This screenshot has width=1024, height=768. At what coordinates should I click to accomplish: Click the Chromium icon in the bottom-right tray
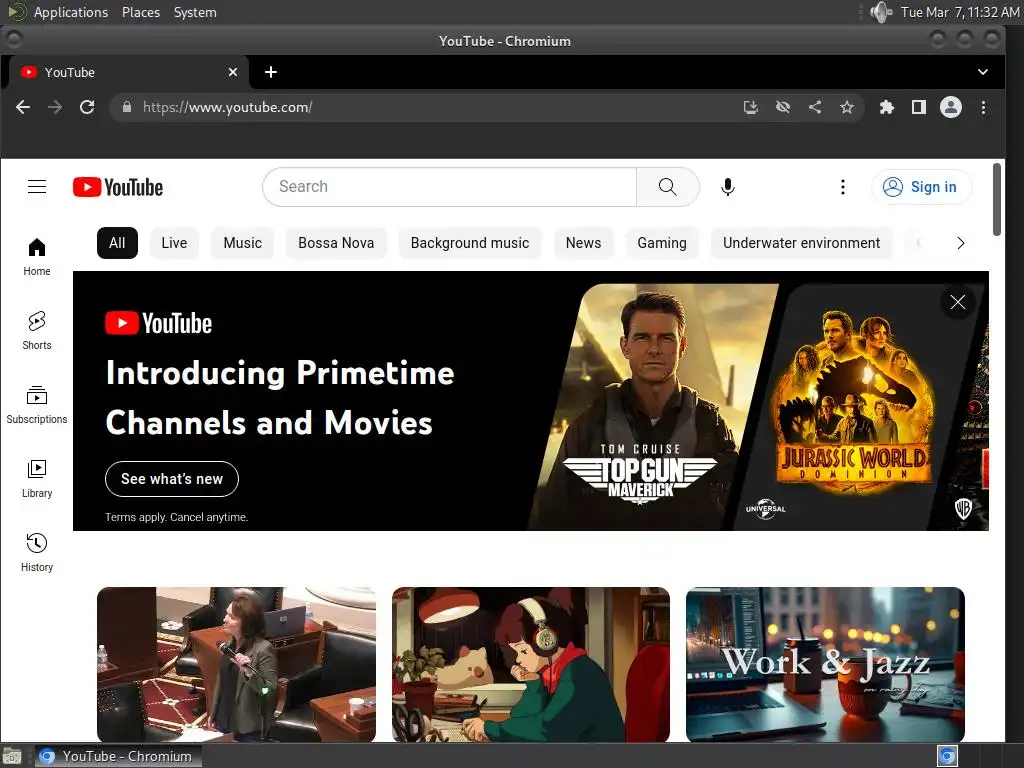pos(947,756)
